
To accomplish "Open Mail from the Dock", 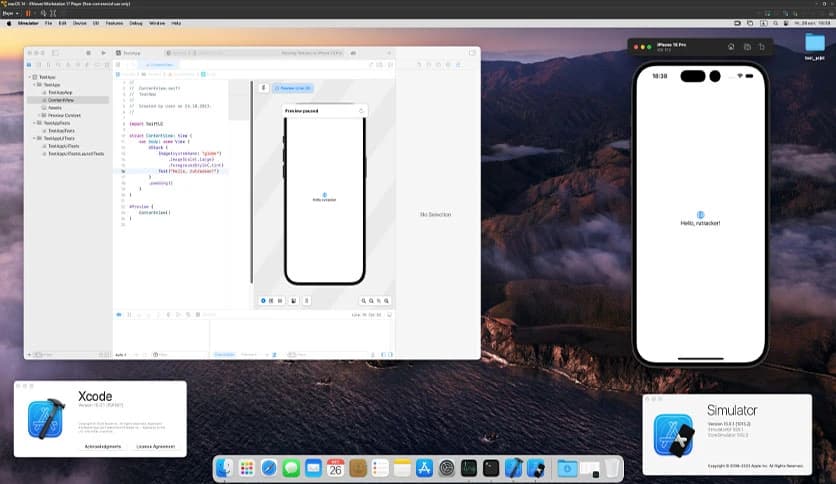I will (314, 469).
